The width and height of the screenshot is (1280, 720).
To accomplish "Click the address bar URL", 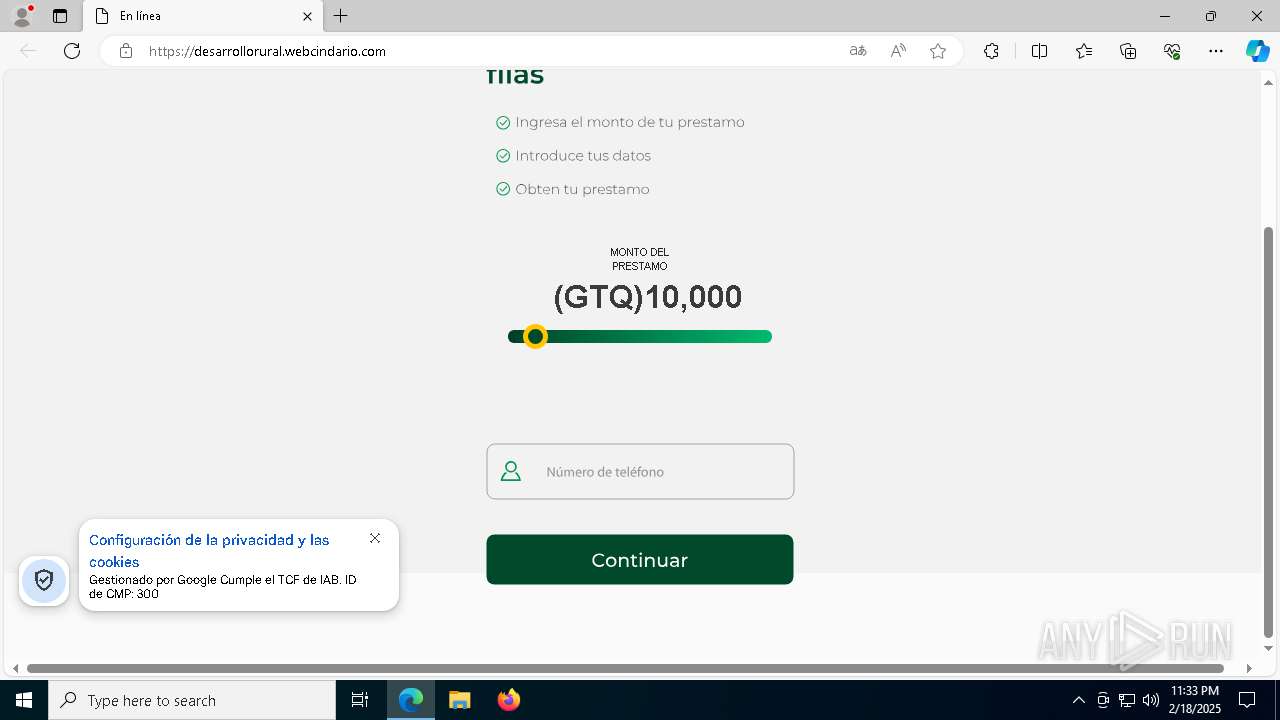I will pos(267,51).
